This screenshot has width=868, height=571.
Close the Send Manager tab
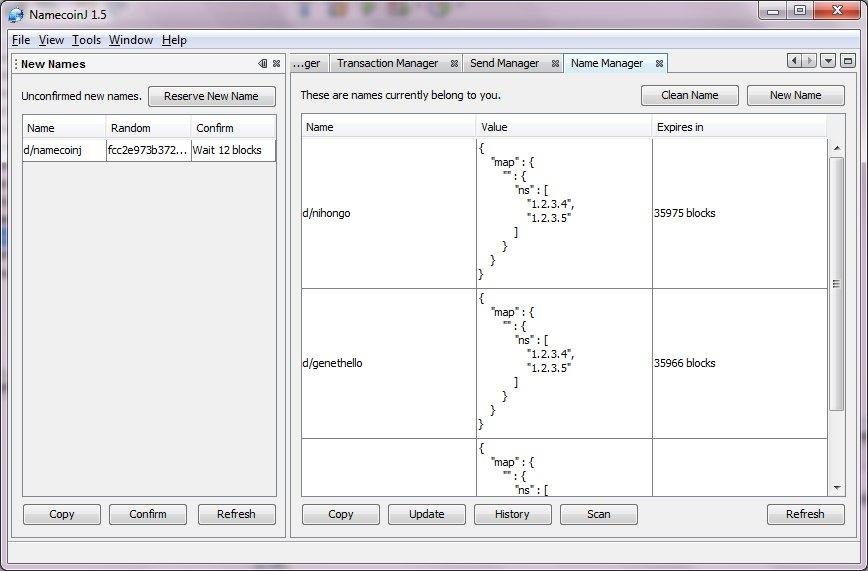click(555, 64)
